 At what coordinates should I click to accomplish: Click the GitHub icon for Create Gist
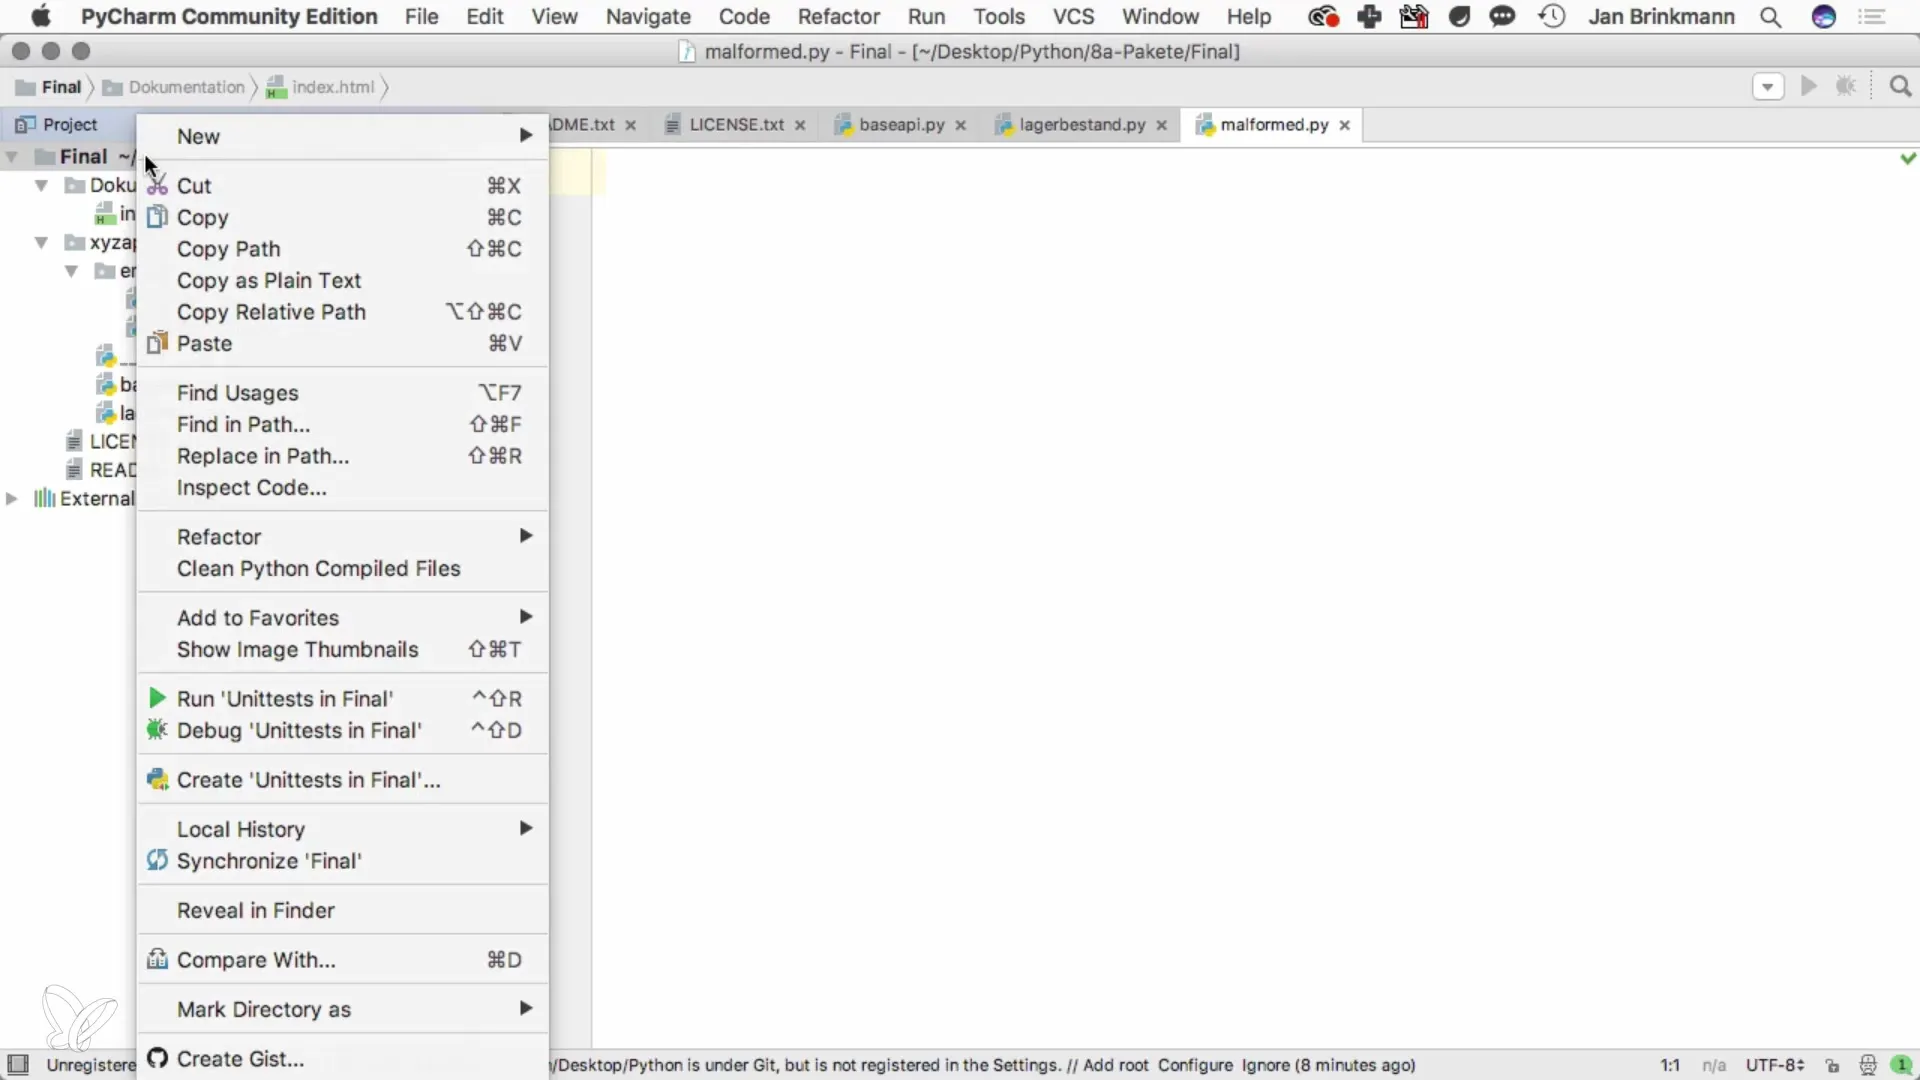point(157,1058)
